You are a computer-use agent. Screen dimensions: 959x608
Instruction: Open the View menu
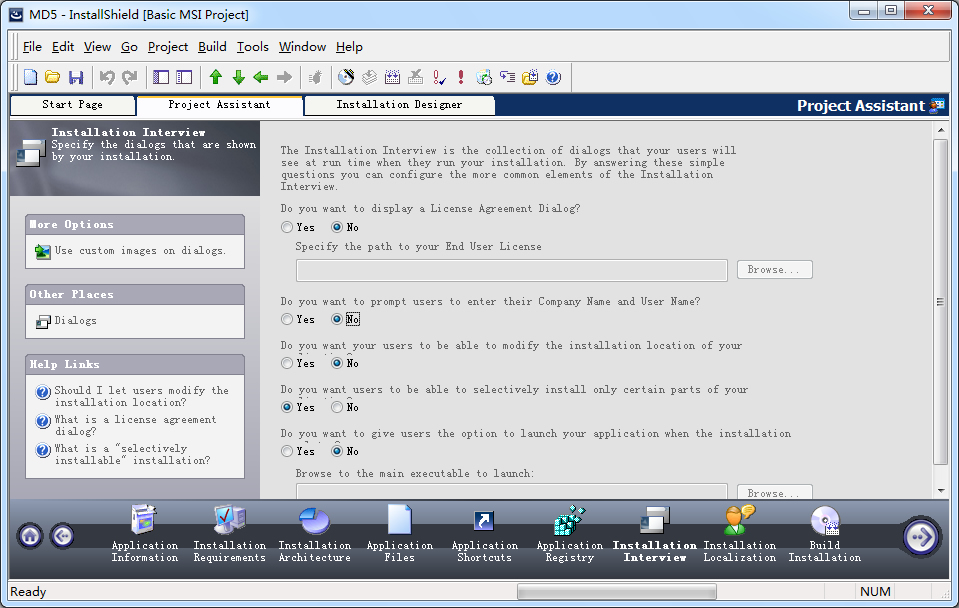pyautogui.click(x=97, y=47)
